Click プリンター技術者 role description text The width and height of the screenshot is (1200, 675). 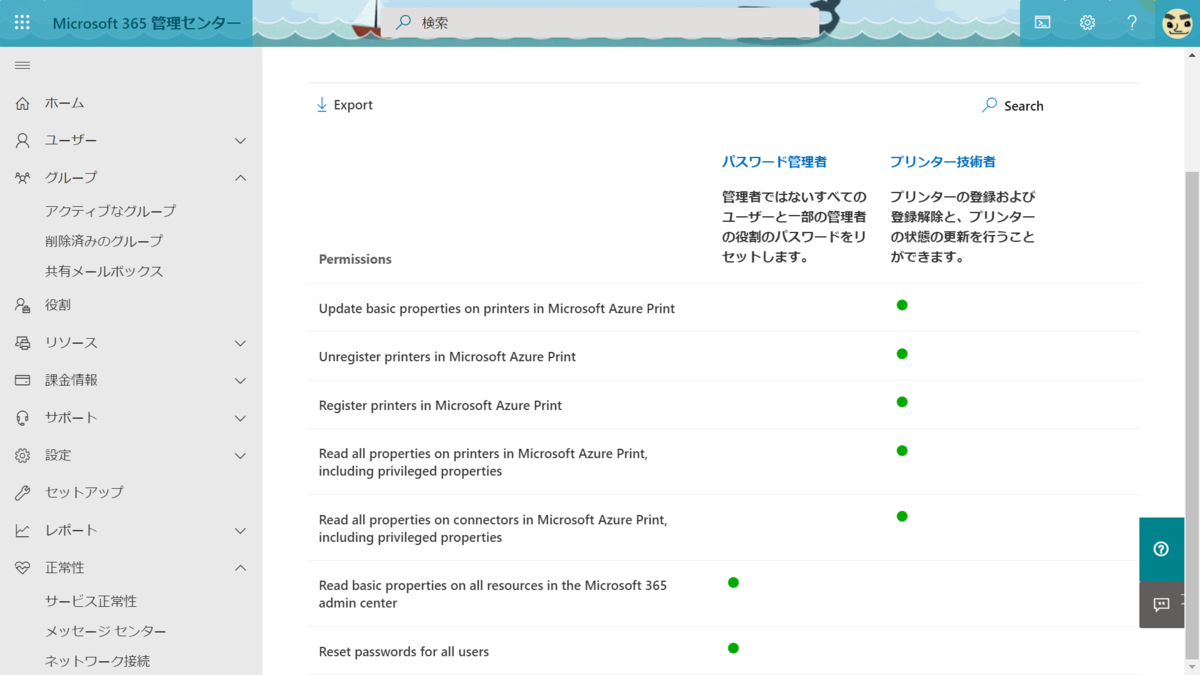(x=962, y=227)
